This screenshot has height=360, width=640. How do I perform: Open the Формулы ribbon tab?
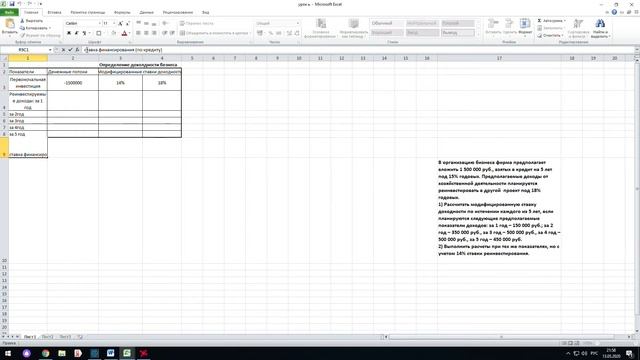click(x=122, y=12)
